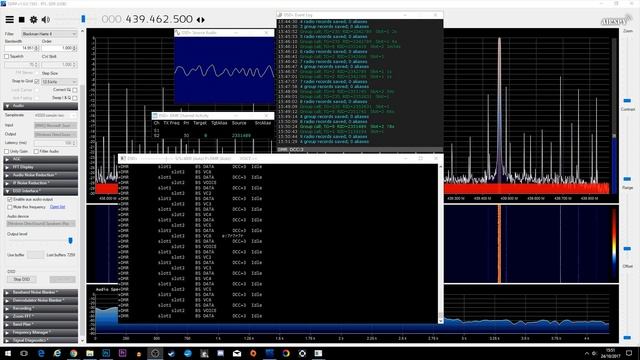This screenshot has width=640, height=360.
Task: Open the DSD Audio device dropdown
Action: (41, 224)
